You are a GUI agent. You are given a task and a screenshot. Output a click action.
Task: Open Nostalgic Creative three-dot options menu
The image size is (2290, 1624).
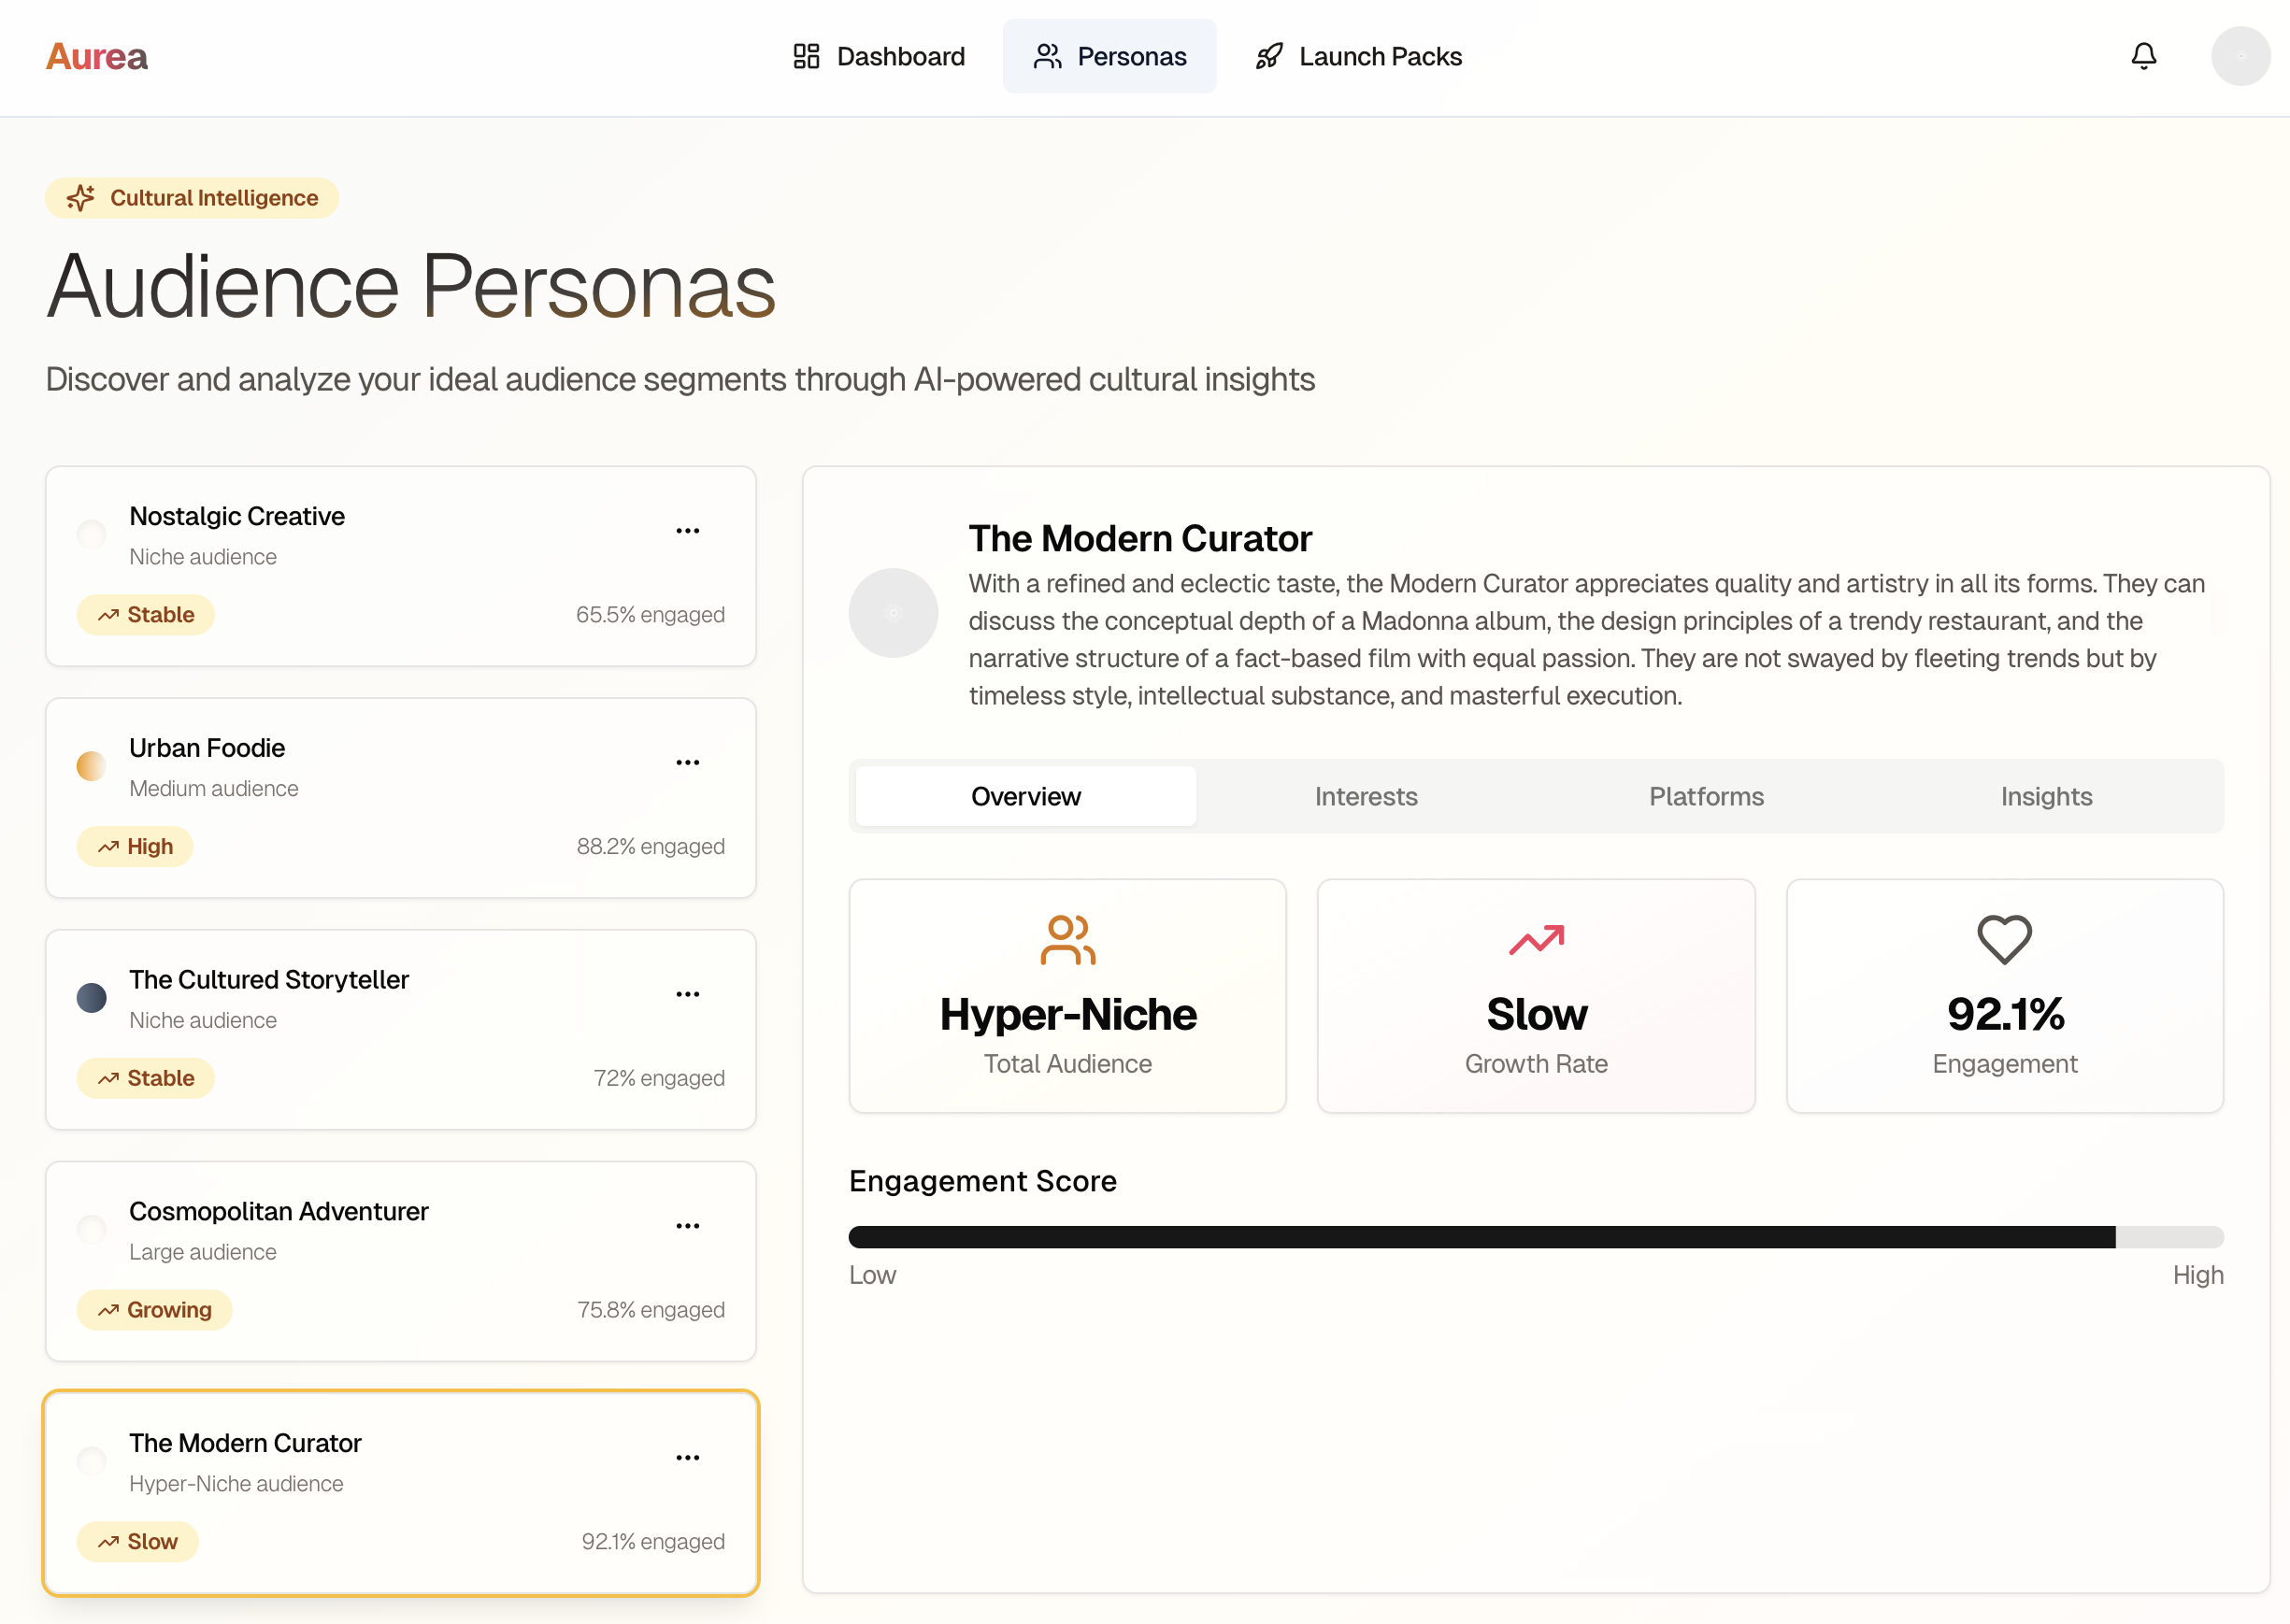coord(687,531)
